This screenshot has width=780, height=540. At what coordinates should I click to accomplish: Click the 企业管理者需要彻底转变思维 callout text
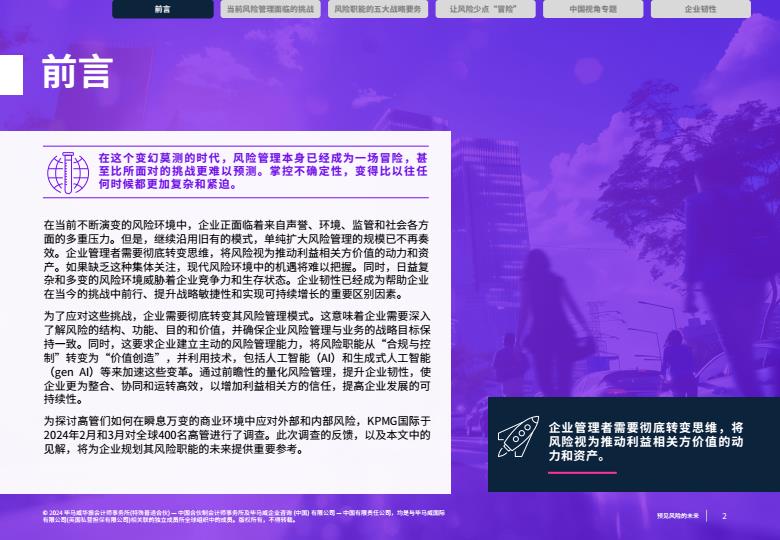pyautogui.click(x=646, y=442)
